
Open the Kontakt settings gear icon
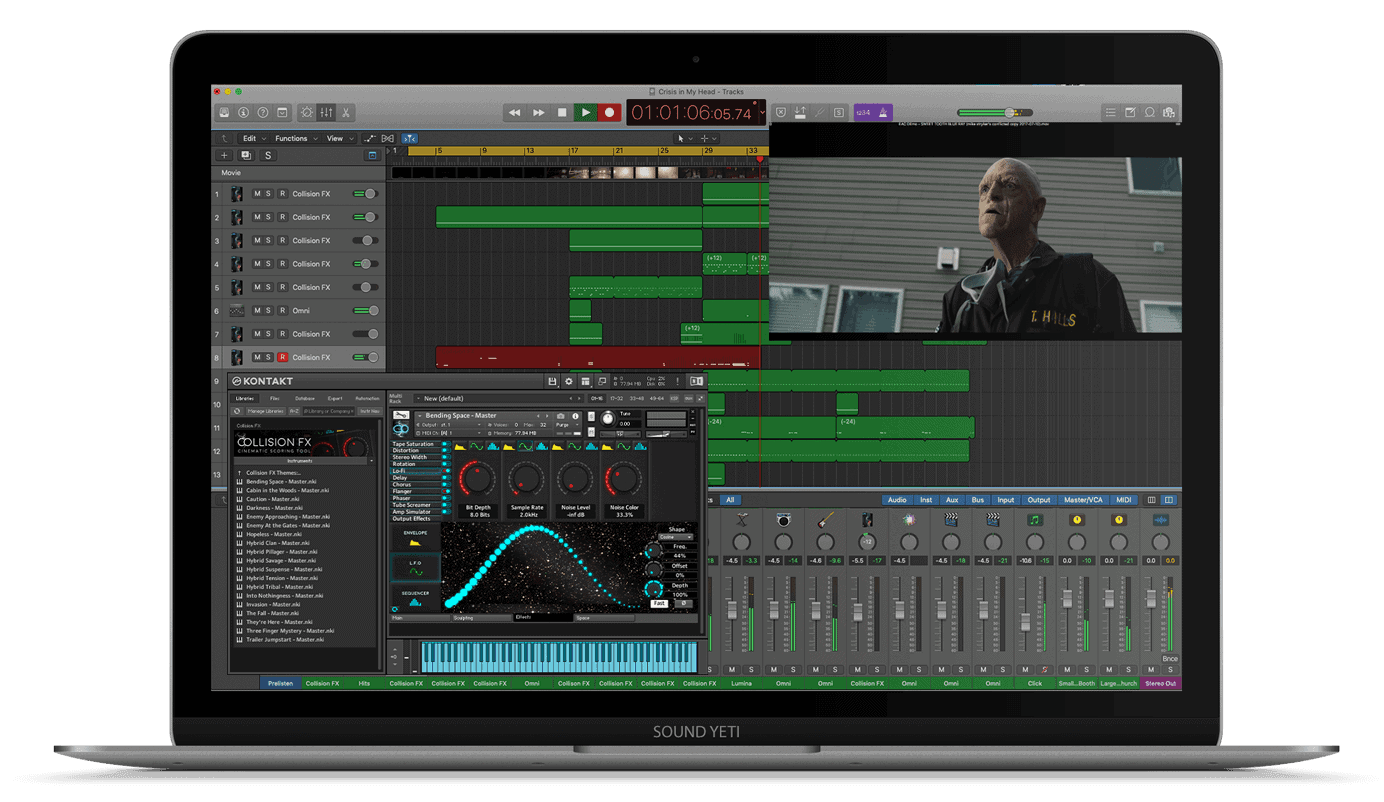click(x=569, y=381)
